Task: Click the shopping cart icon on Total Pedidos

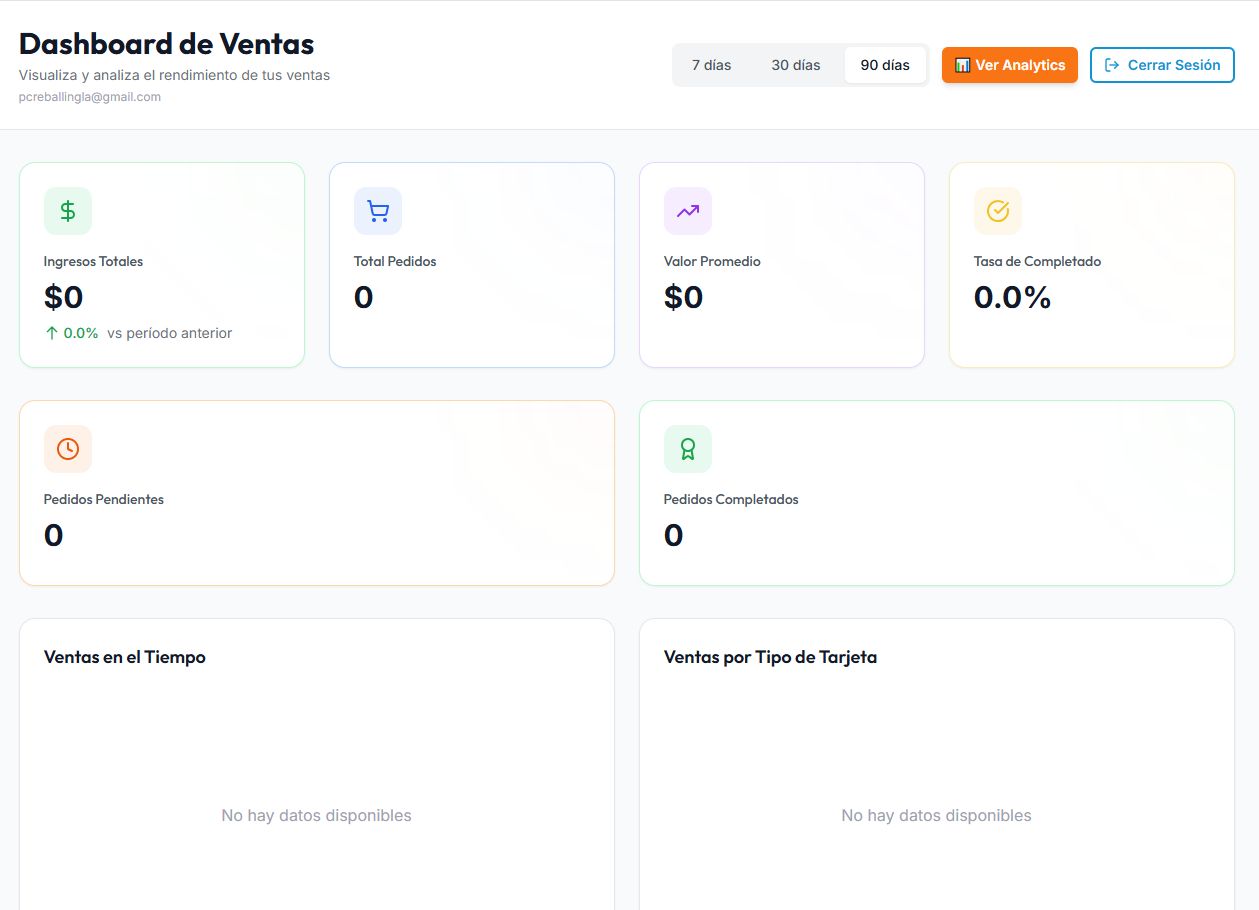Action: (x=378, y=211)
